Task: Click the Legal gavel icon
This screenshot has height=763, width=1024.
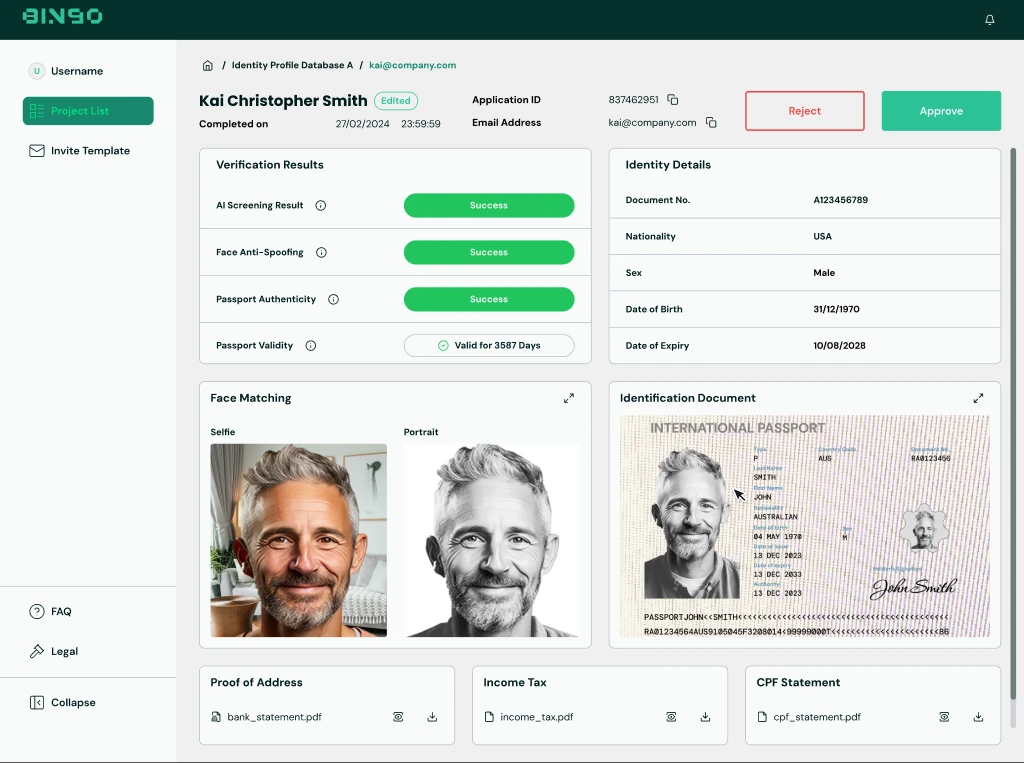Action: [37, 651]
